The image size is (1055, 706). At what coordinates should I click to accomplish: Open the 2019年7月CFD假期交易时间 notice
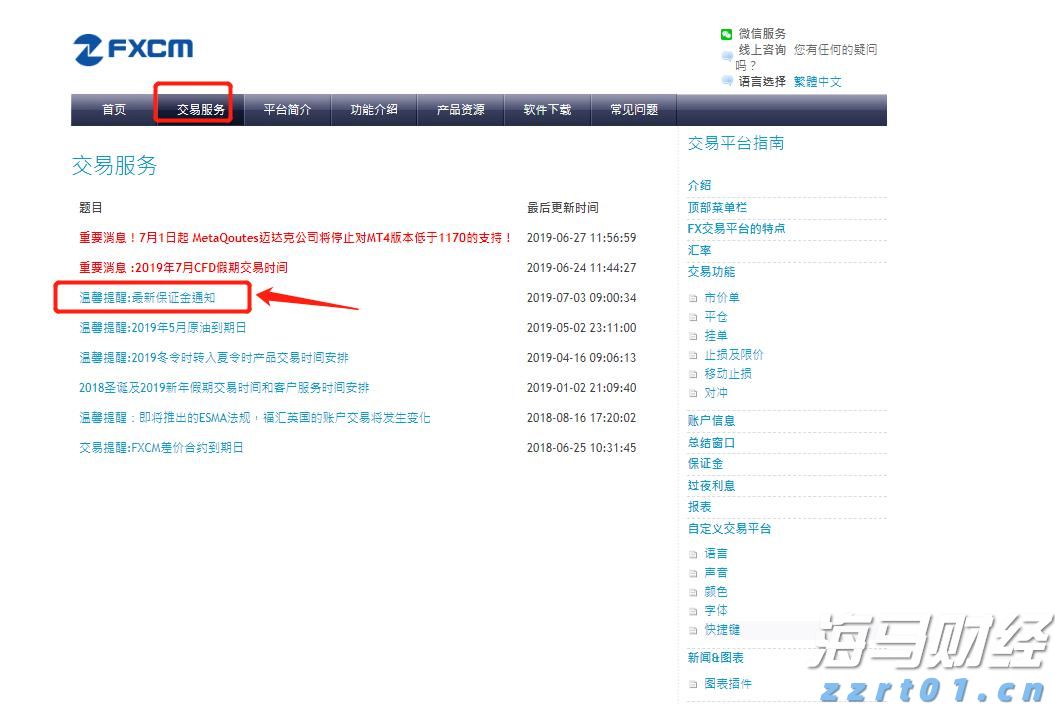(x=182, y=267)
